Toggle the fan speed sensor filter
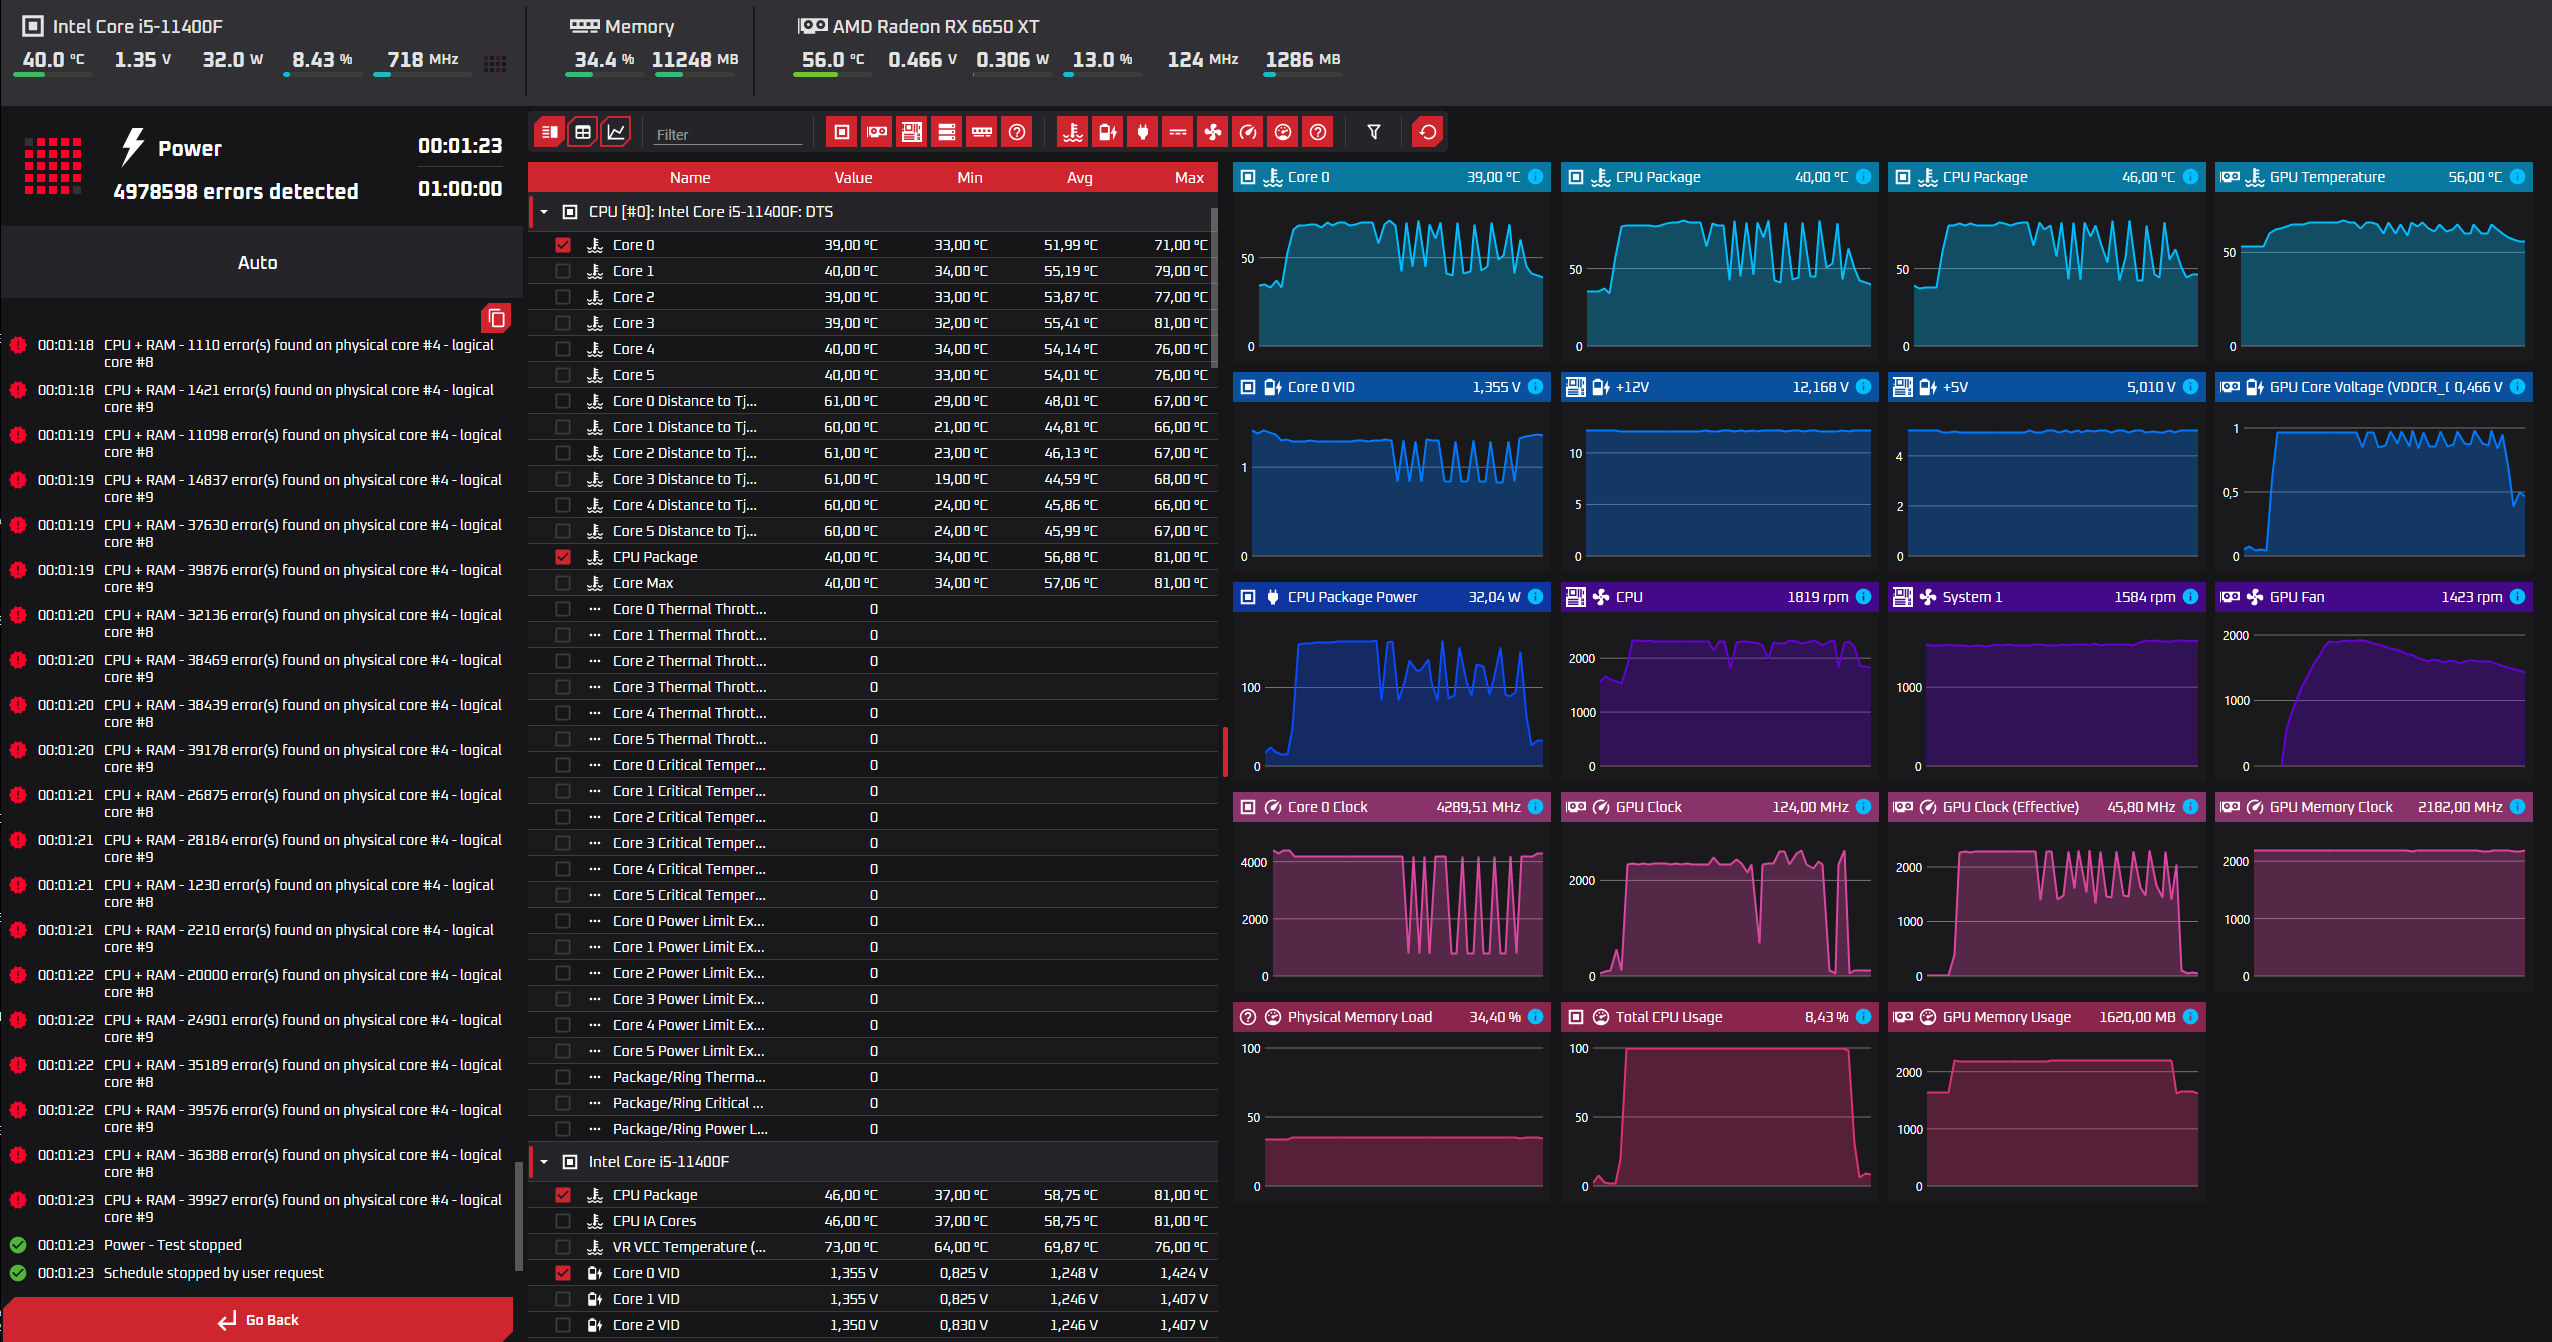The image size is (2552, 1342). point(1213,132)
